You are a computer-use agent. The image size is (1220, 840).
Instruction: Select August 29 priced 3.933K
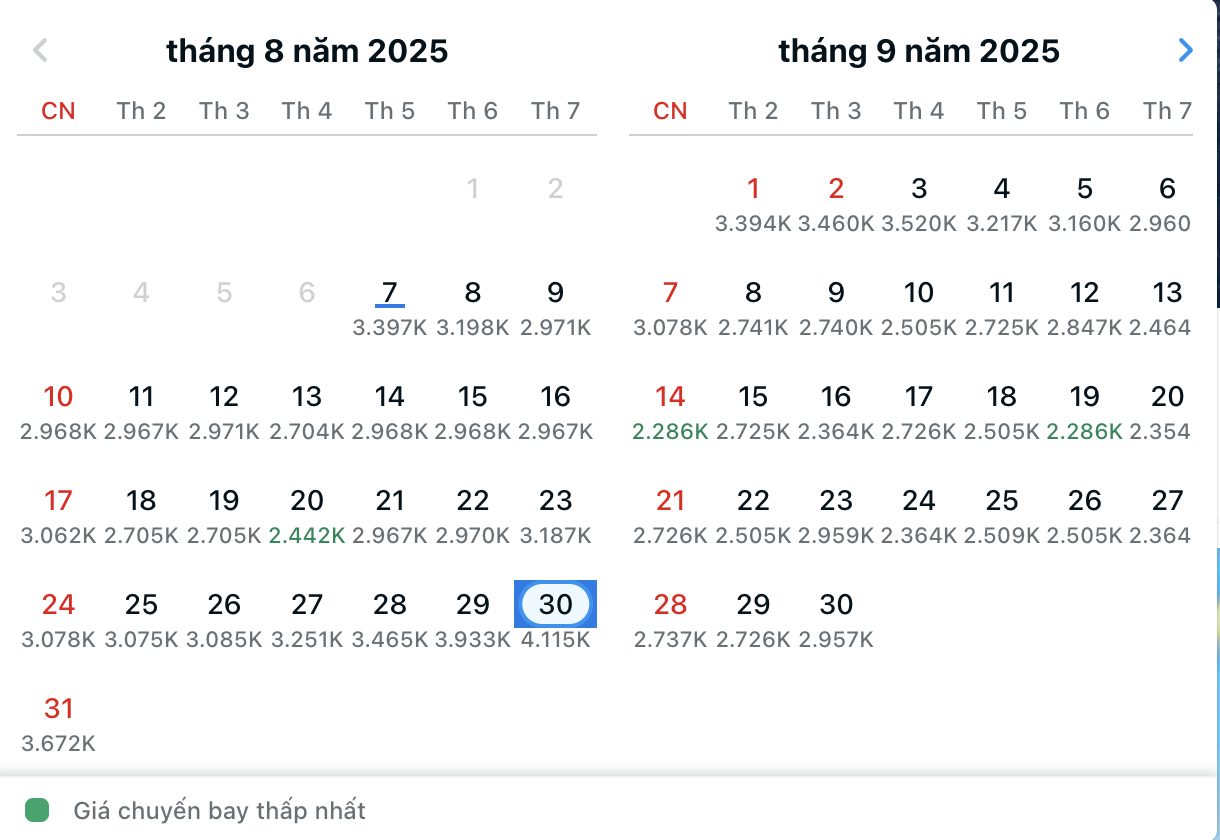point(473,604)
